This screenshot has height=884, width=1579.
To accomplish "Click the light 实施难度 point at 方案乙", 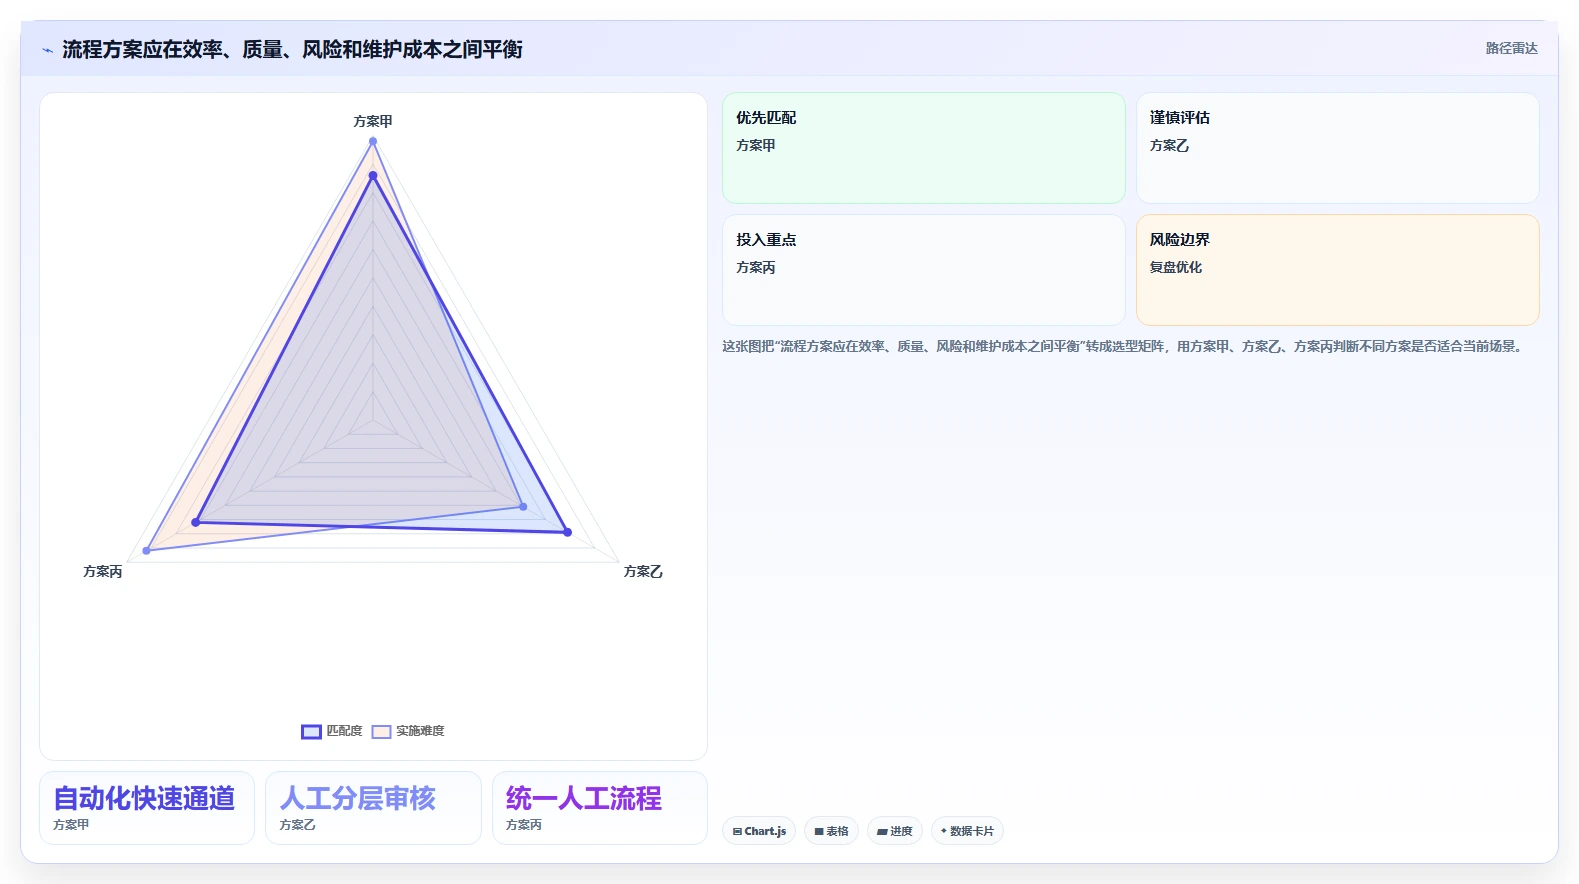I will coord(523,507).
